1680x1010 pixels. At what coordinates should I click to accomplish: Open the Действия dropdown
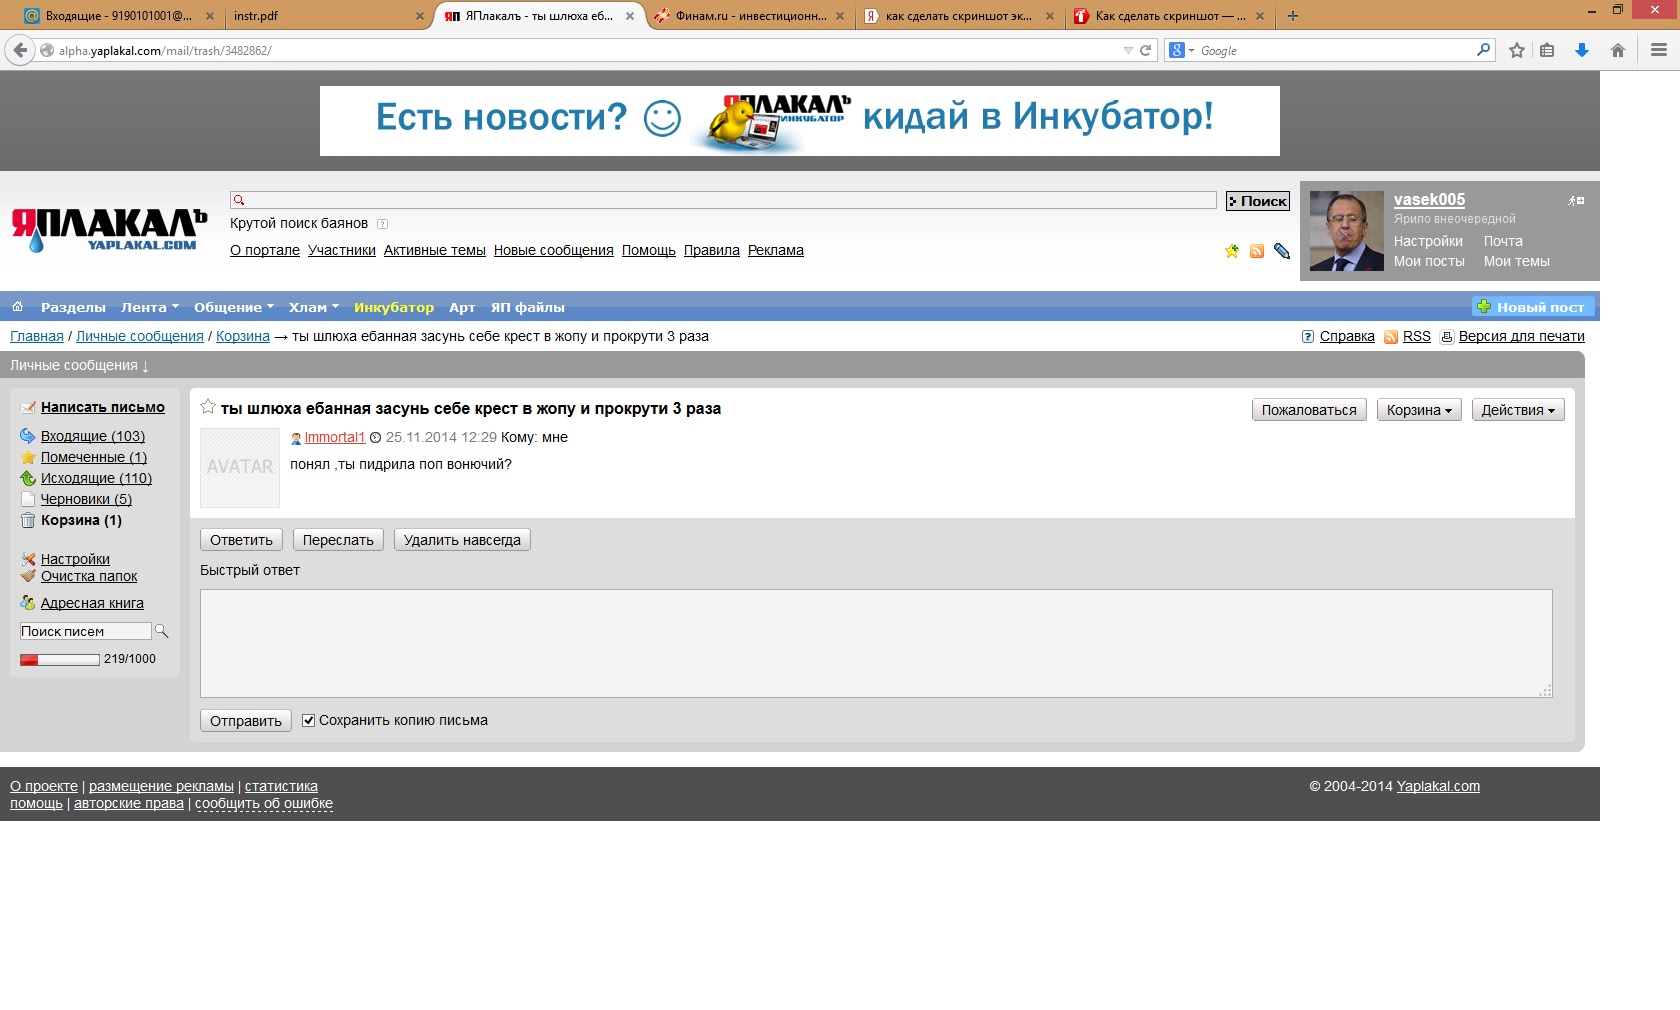(1518, 410)
